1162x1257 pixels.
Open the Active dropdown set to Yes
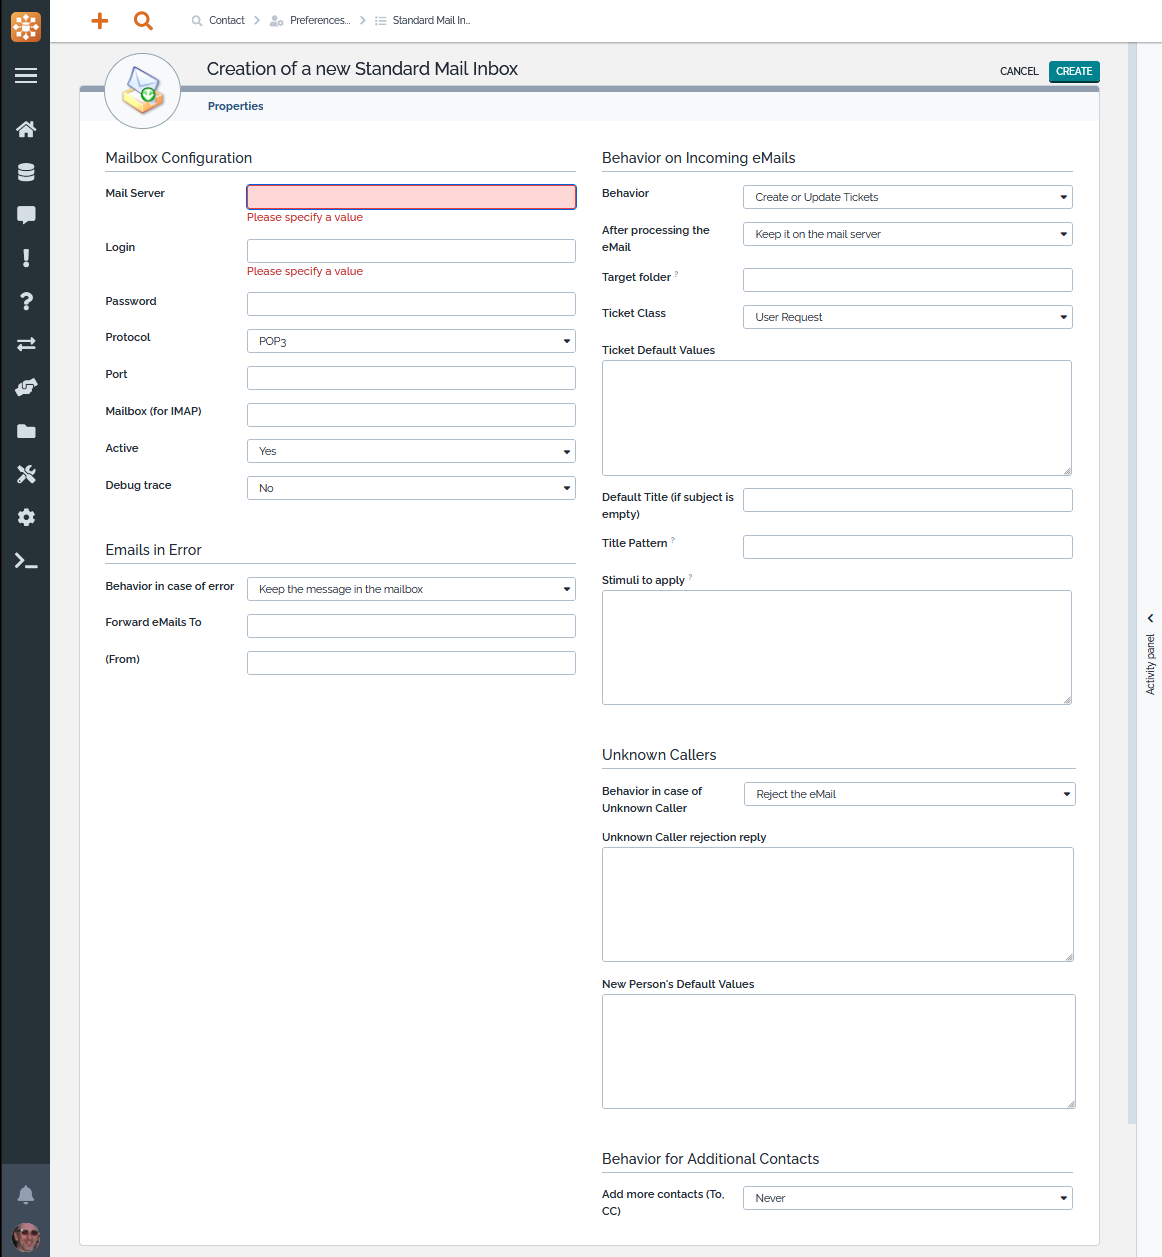(411, 451)
